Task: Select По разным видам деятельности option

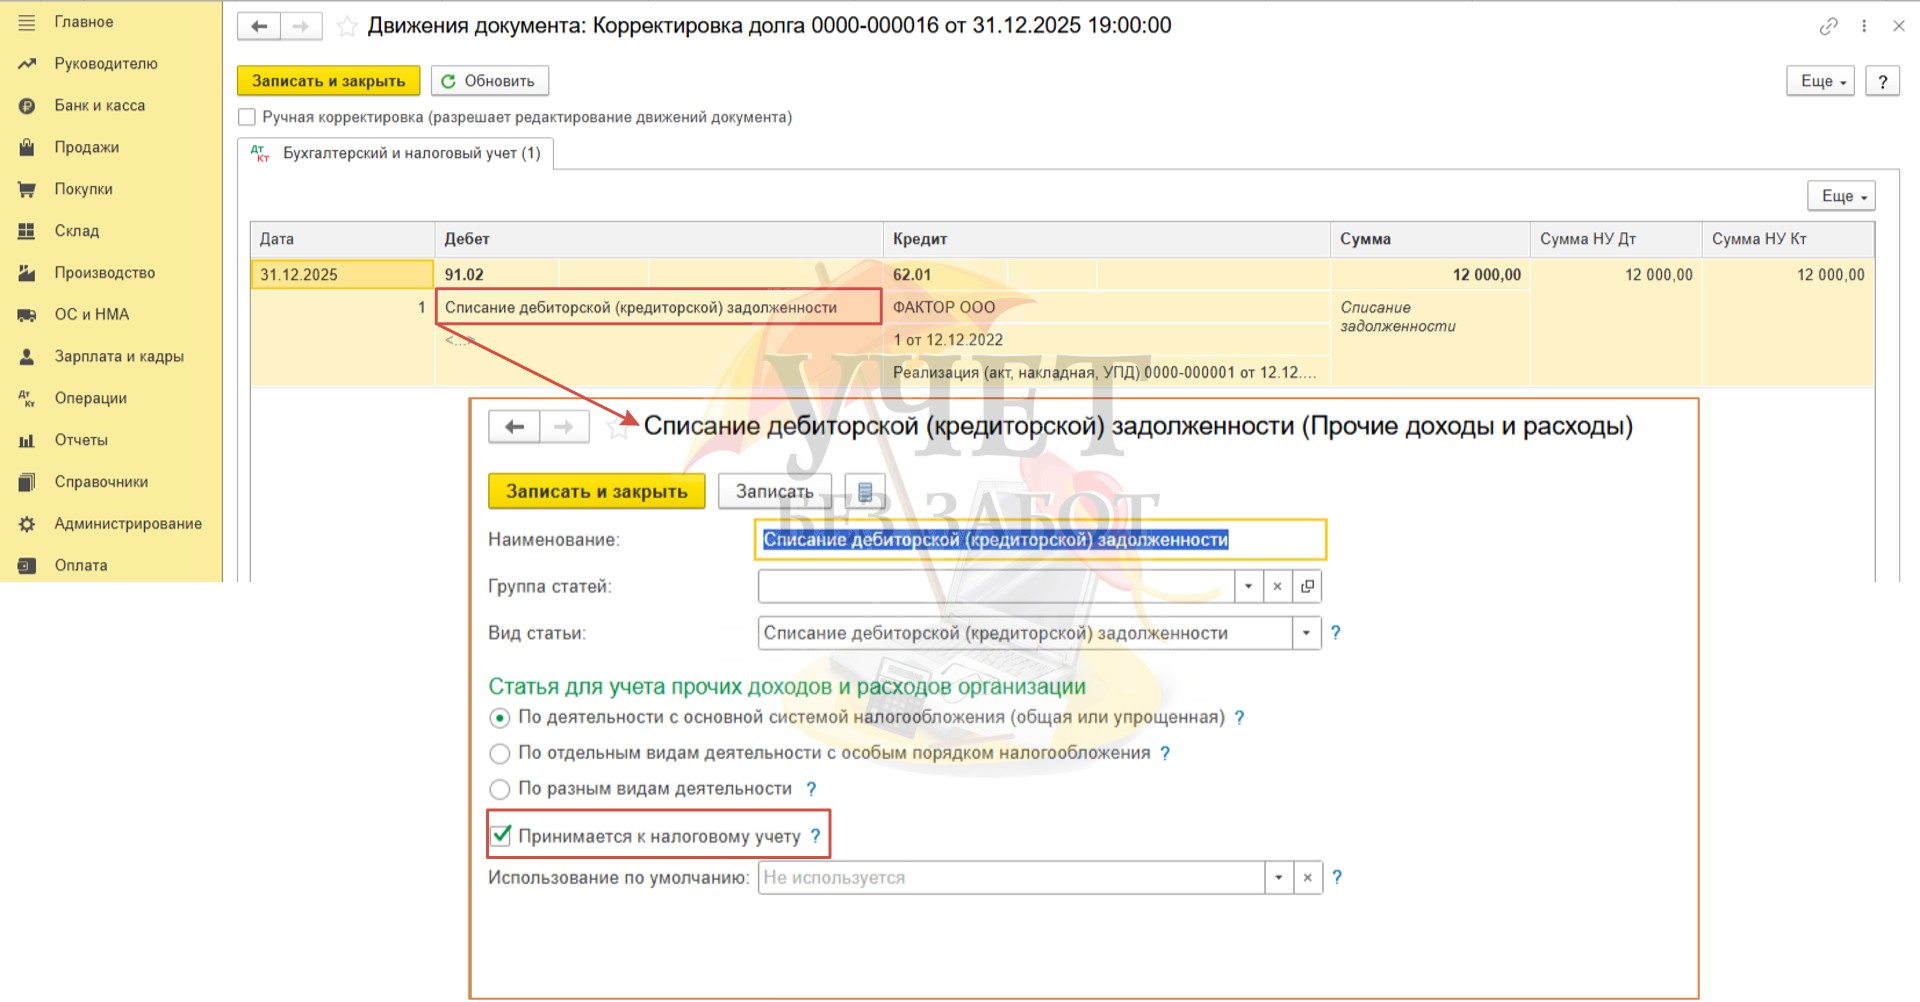Action: point(500,789)
